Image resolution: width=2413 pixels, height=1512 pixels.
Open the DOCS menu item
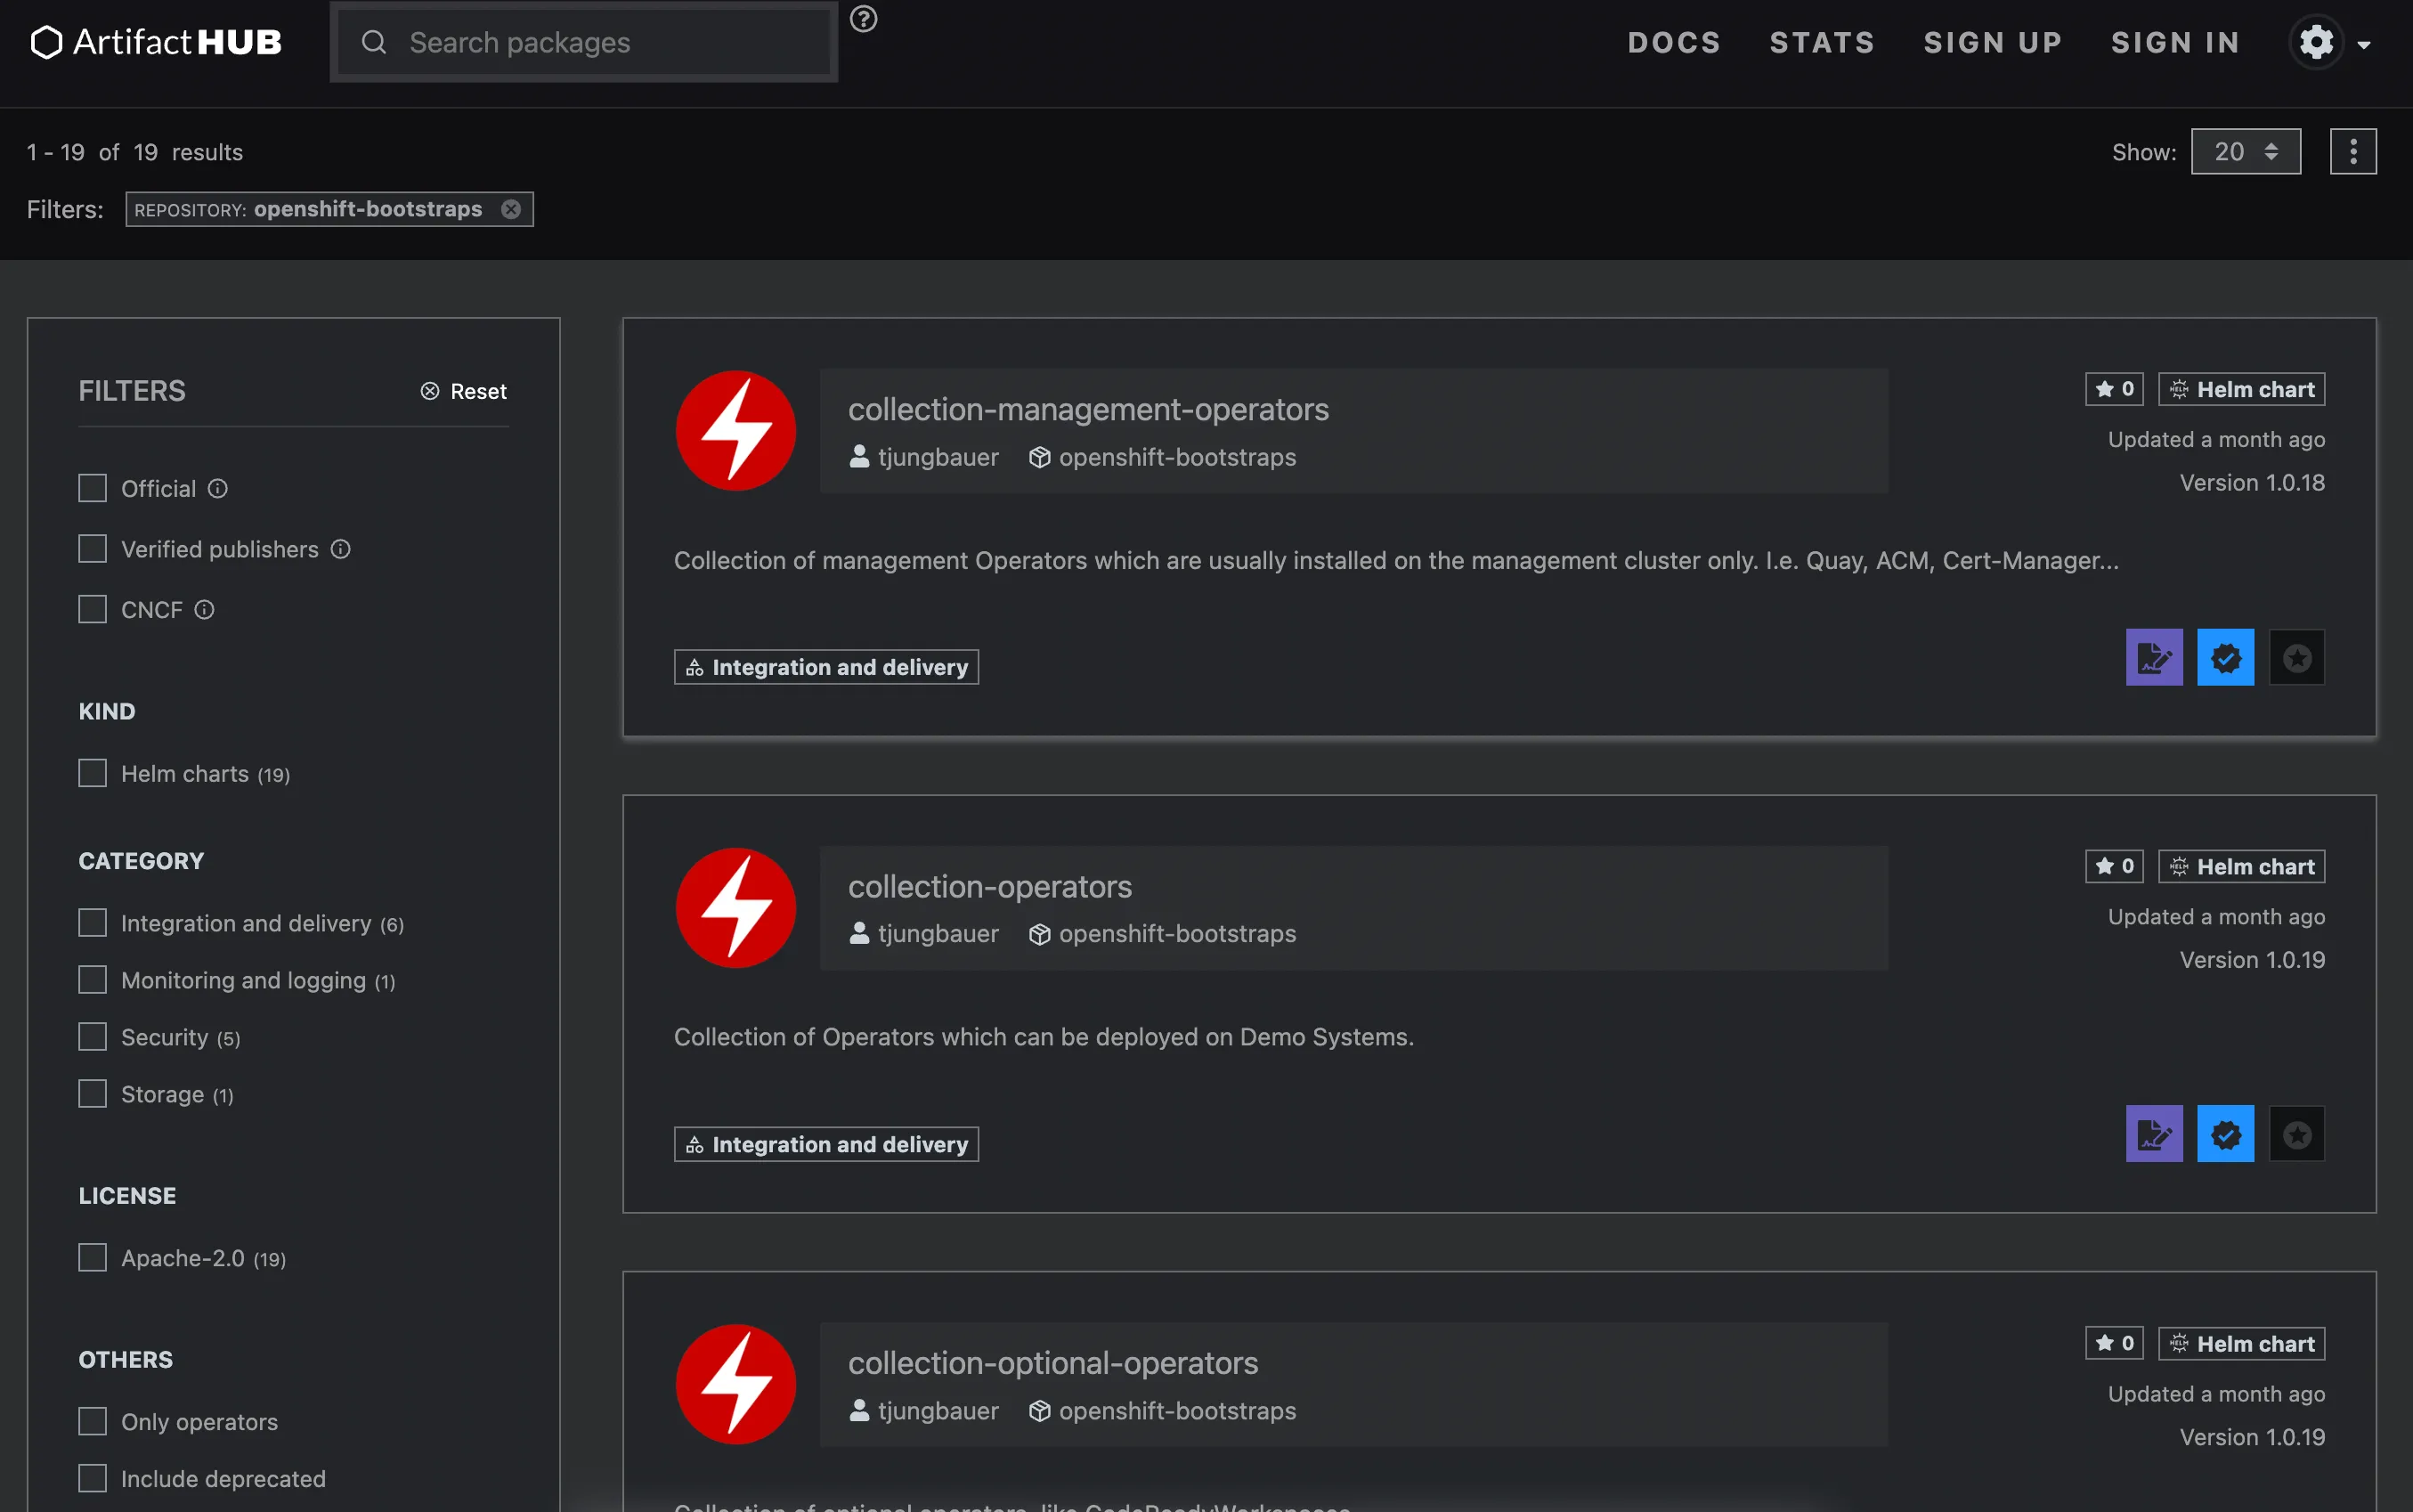pyautogui.click(x=1674, y=42)
